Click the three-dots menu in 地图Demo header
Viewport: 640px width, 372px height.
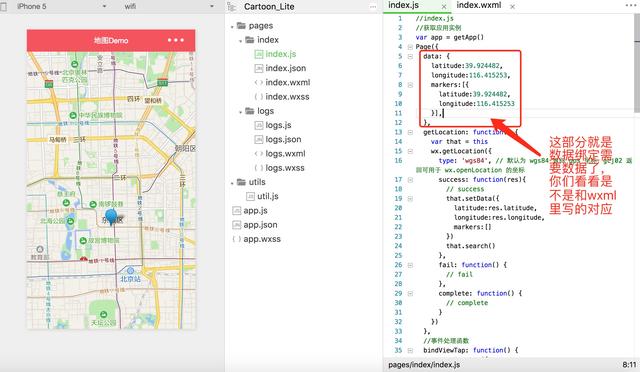coord(176,40)
